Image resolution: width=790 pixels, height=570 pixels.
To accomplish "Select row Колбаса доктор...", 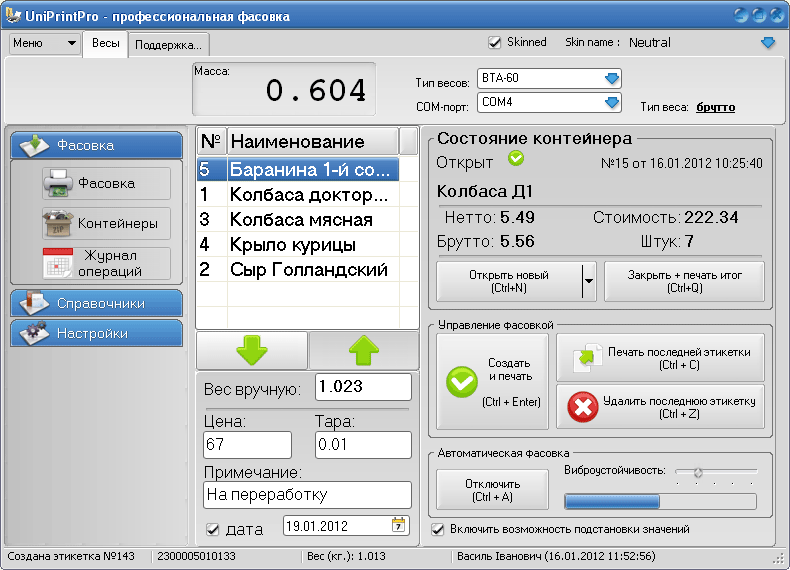I will pyautogui.click(x=298, y=195).
